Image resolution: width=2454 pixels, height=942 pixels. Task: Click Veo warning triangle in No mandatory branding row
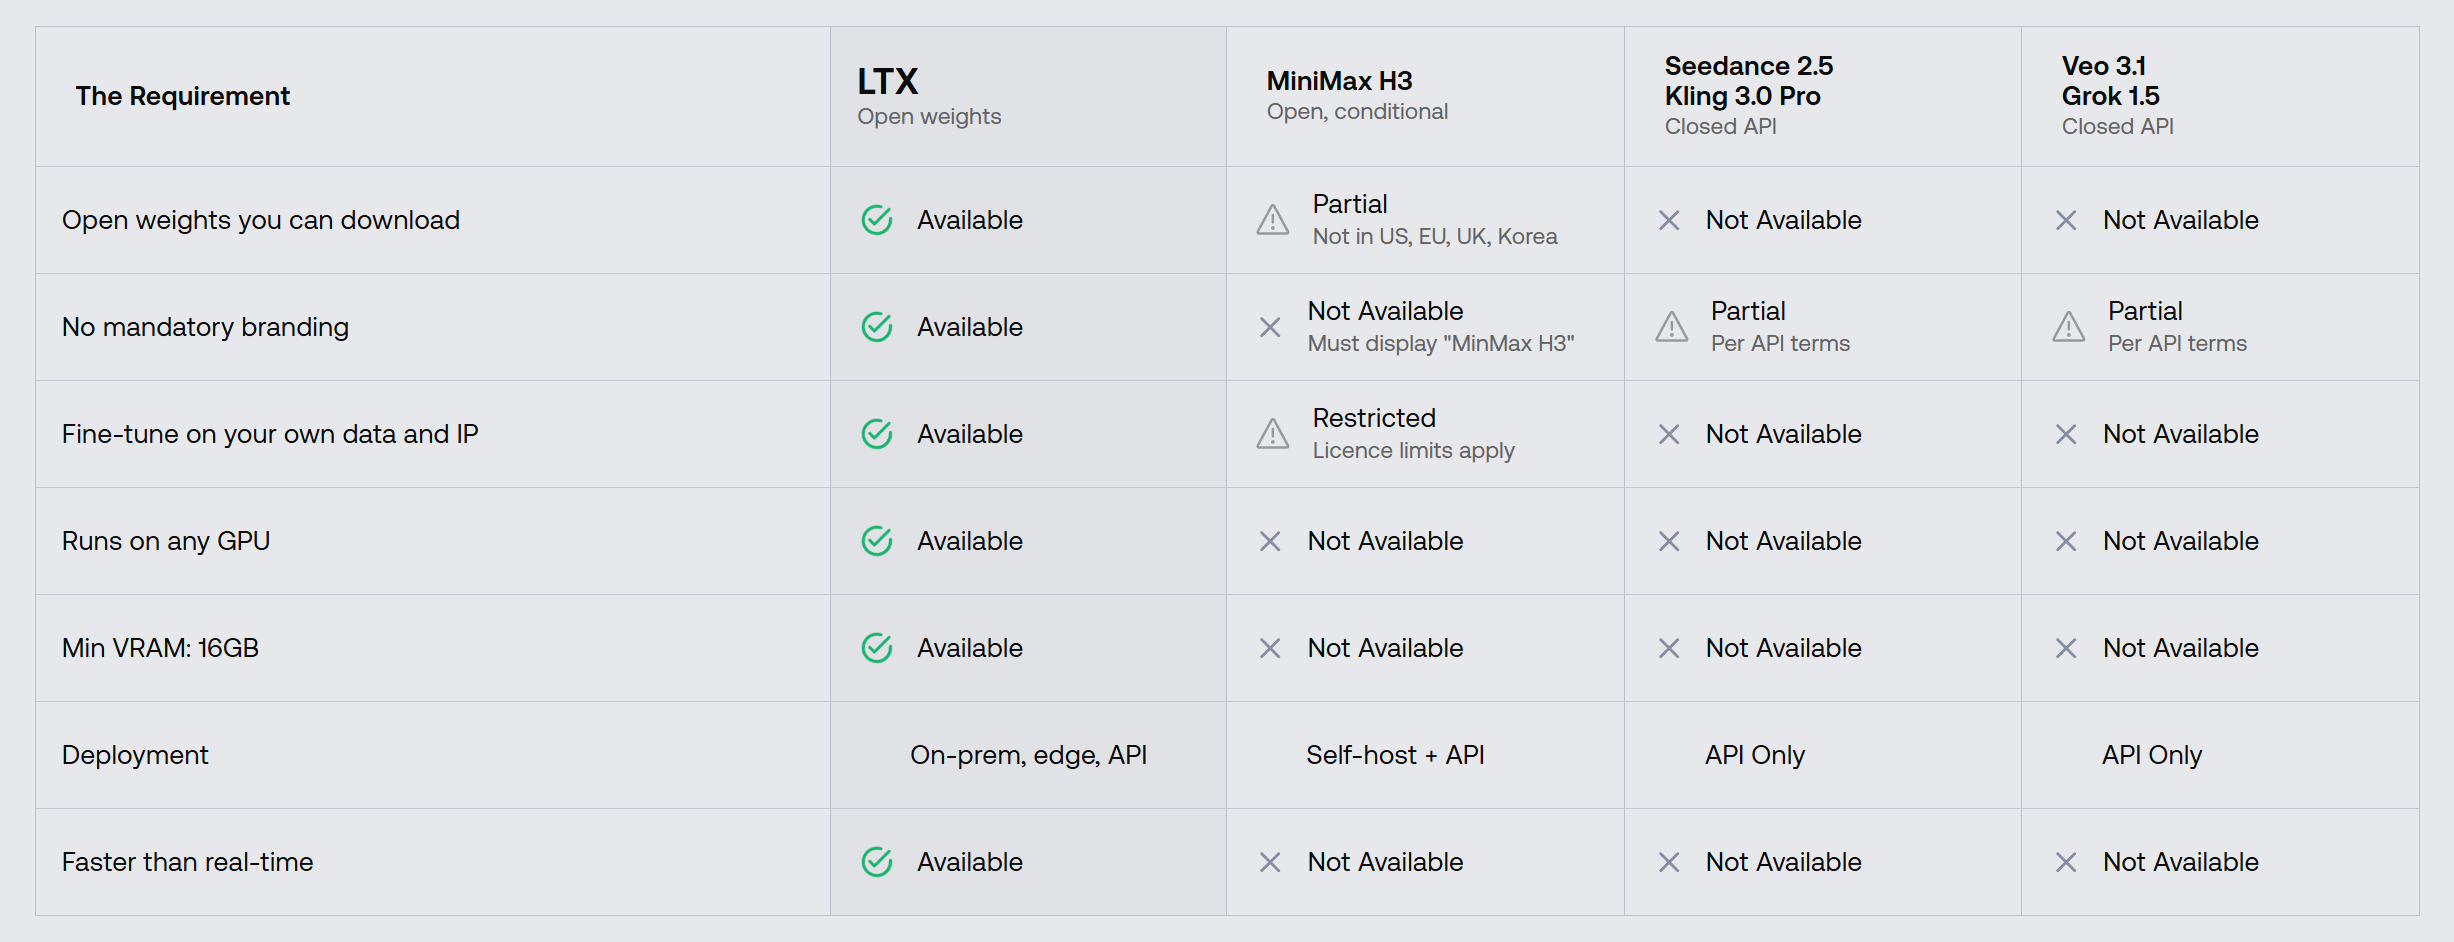(2069, 327)
